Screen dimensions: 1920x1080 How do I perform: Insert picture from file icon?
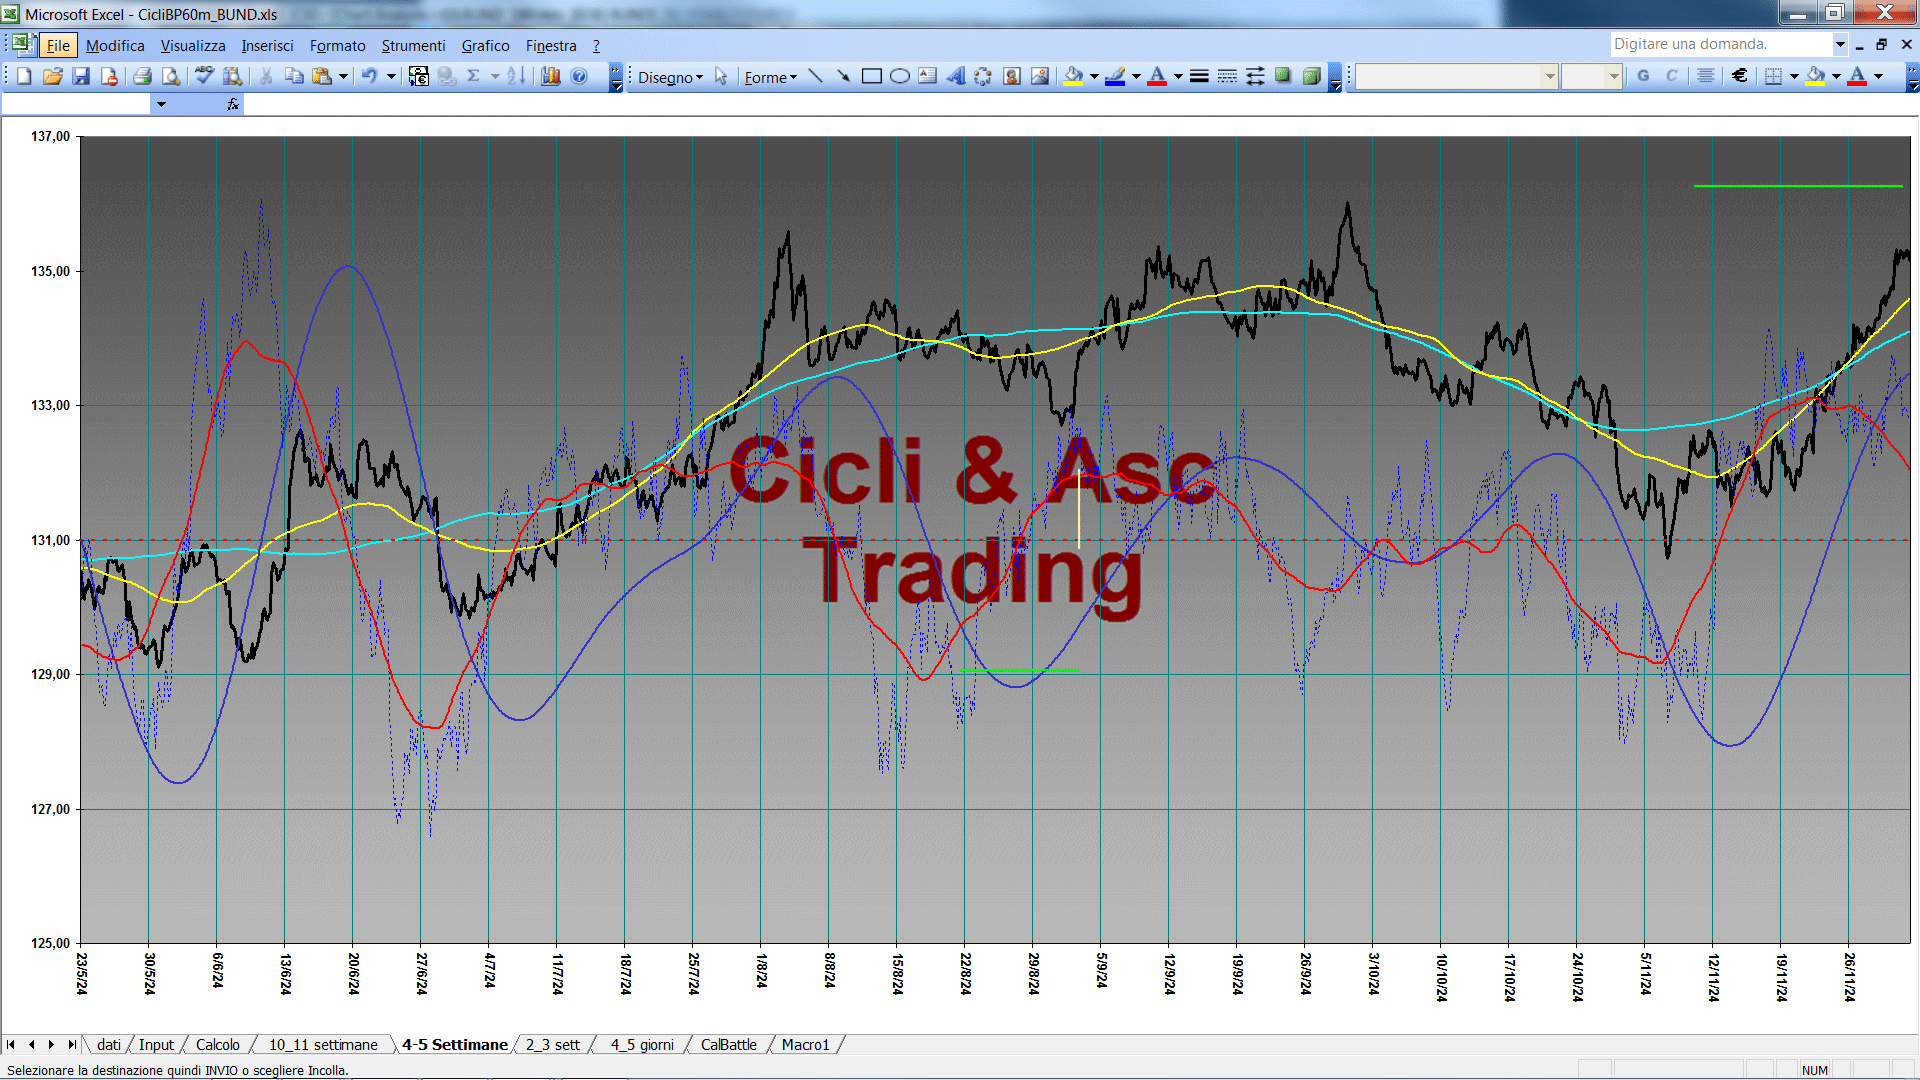tap(1040, 77)
